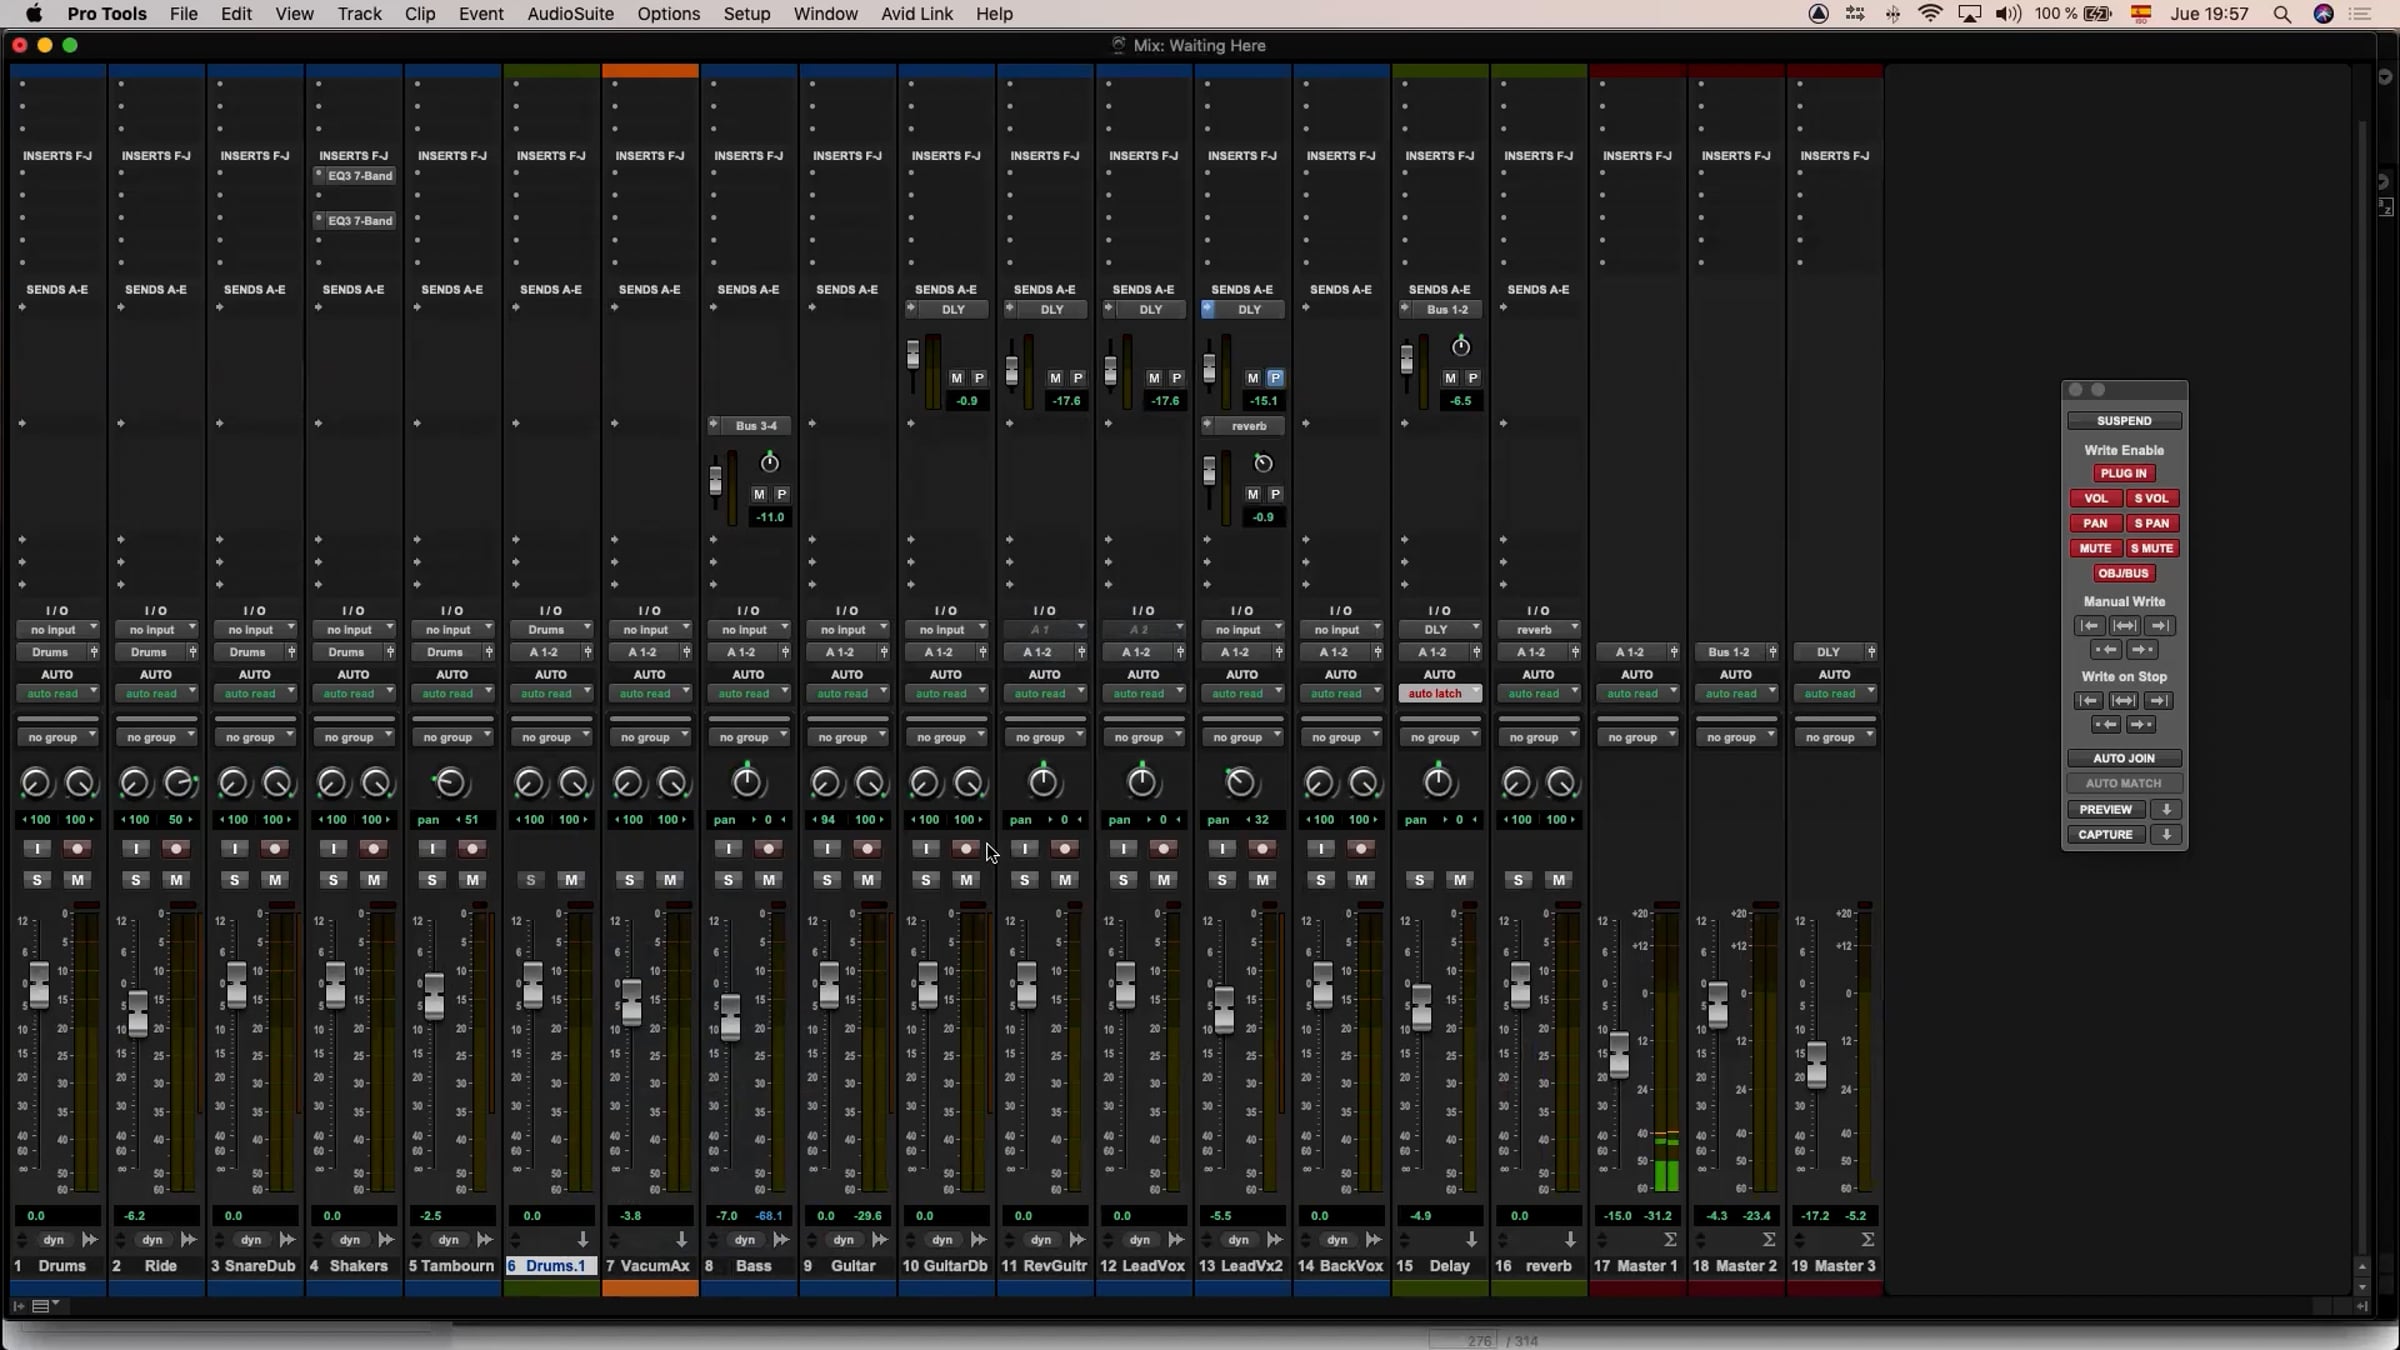Image resolution: width=2400 pixels, height=1350 pixels.
Task: Click the reverb send pan knob on LeadVx2
Action: (1263, 463)
